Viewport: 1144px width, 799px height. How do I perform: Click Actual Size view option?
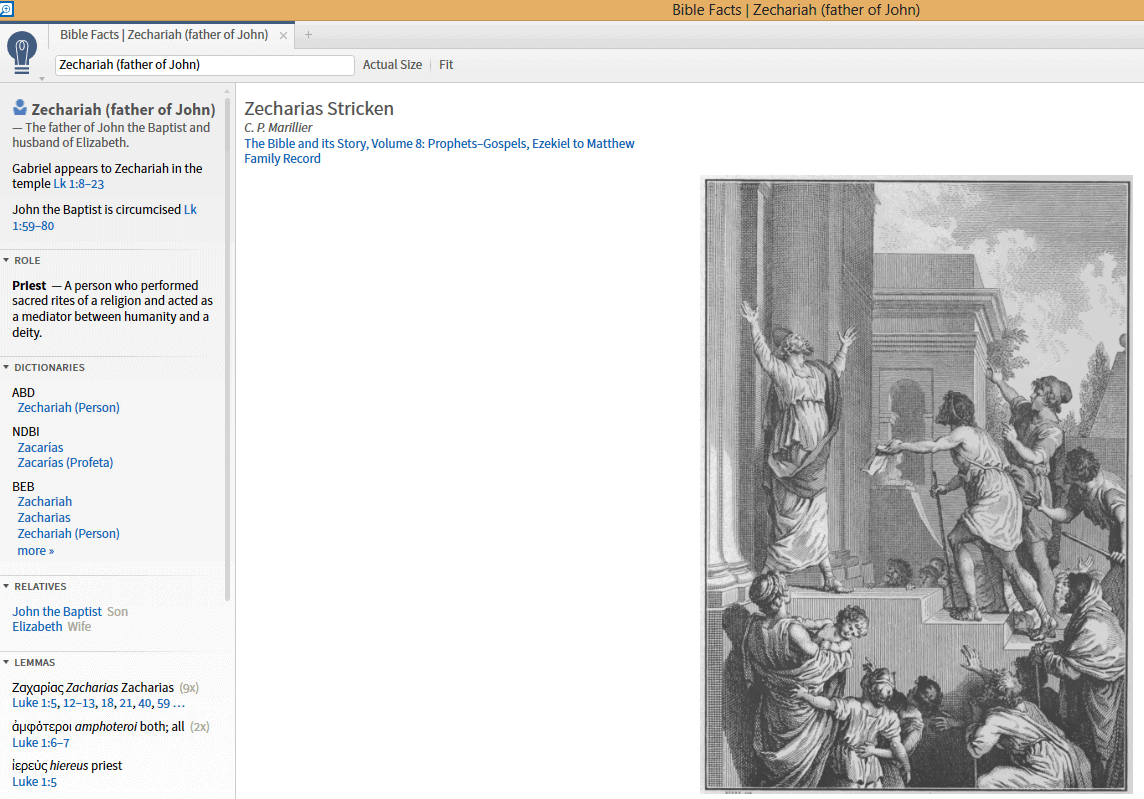[392, 65]
